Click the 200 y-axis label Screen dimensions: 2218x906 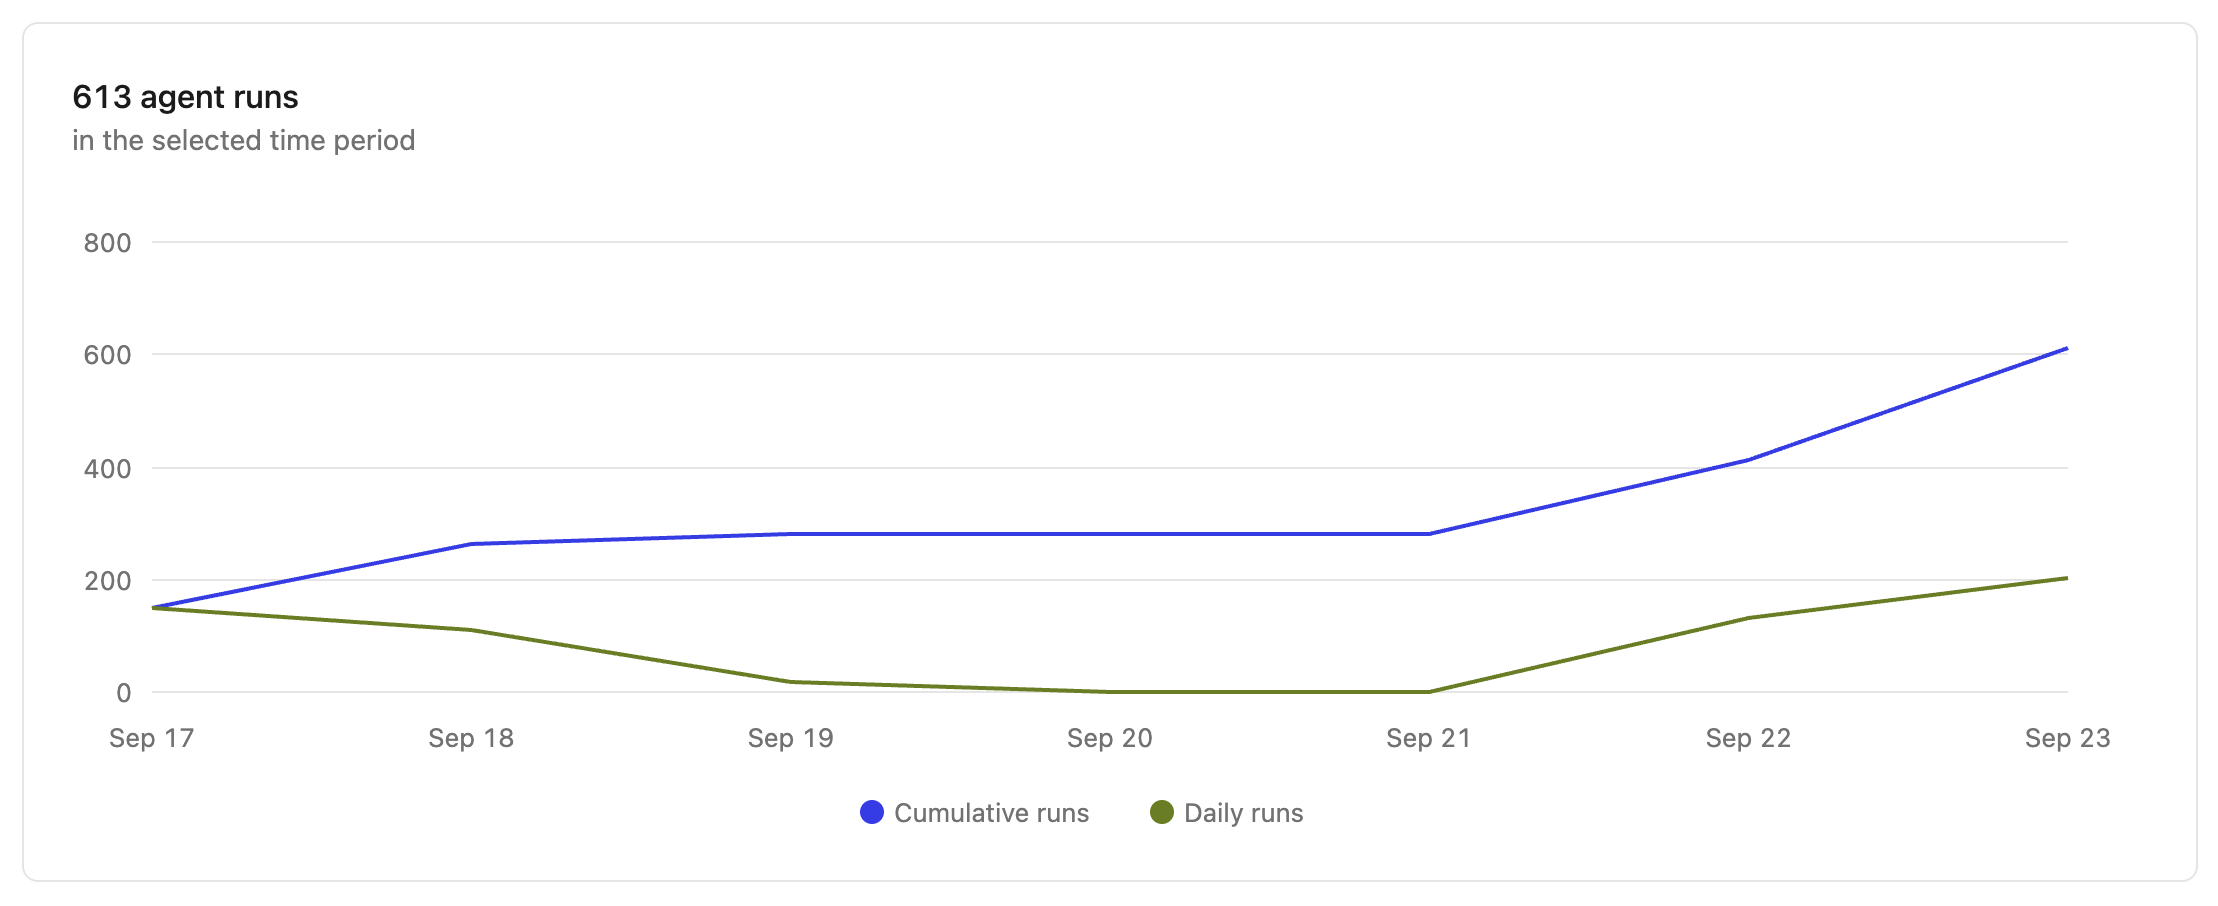[108, 581]
